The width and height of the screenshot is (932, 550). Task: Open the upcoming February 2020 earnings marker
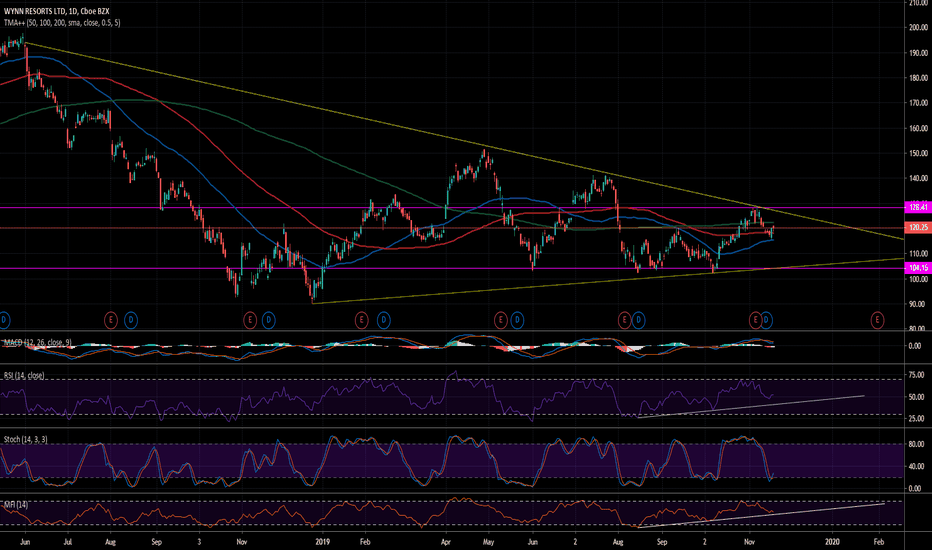tap(877, 320)
